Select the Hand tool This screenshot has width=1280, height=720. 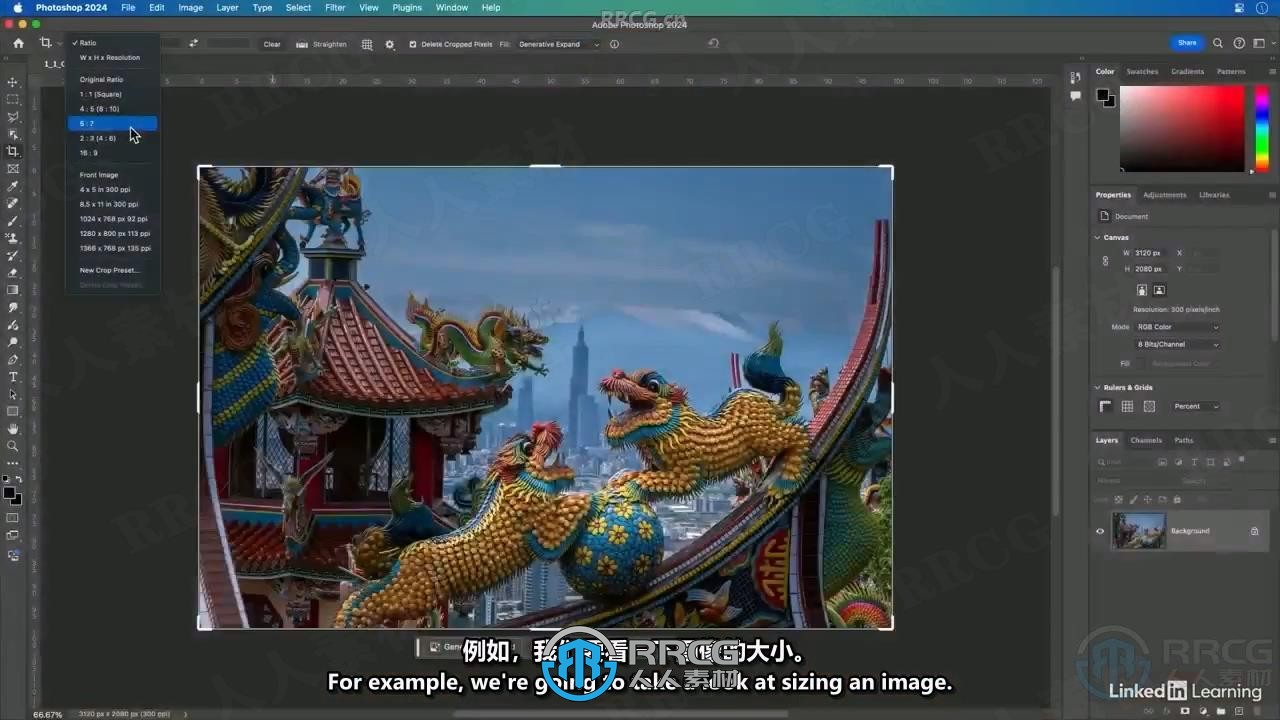[13, 429]
